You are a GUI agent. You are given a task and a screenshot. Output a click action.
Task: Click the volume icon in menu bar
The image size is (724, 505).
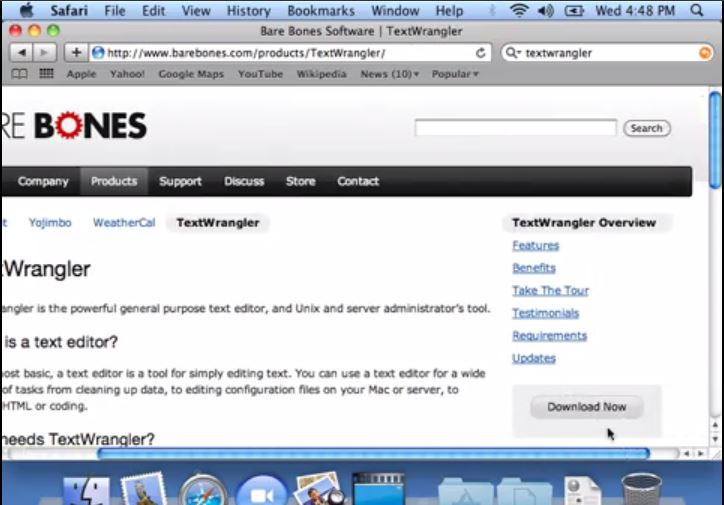point(546,10)
